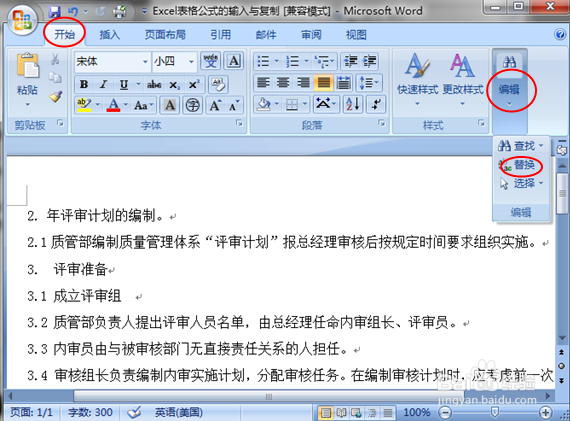
Task: Apply red font color
Action: click(x=113, y=105)
